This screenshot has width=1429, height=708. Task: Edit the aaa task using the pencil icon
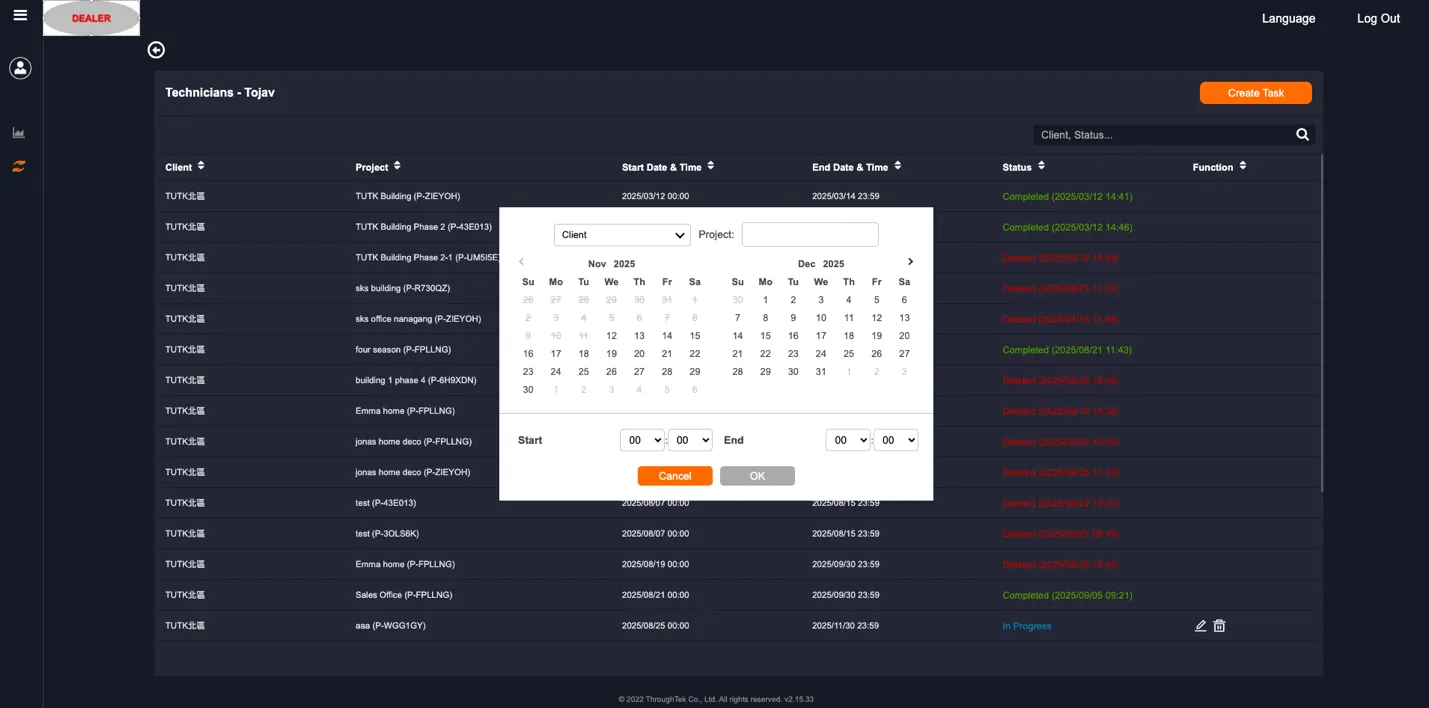(1200, 625)
